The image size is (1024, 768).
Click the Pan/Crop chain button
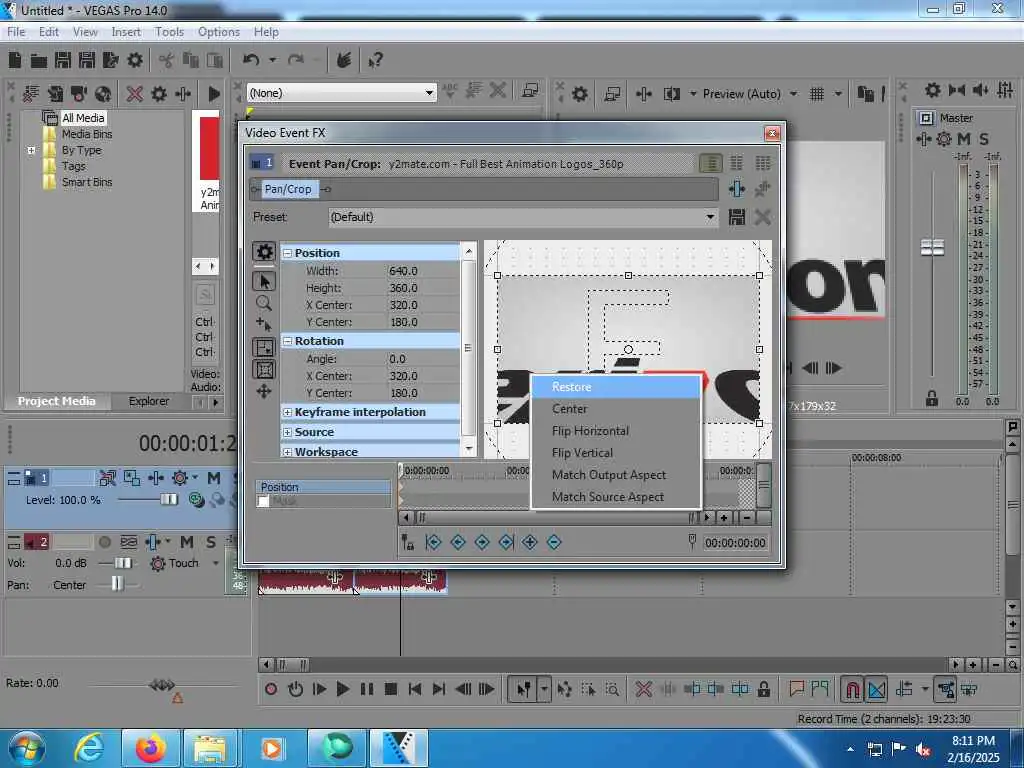point(288,189)
